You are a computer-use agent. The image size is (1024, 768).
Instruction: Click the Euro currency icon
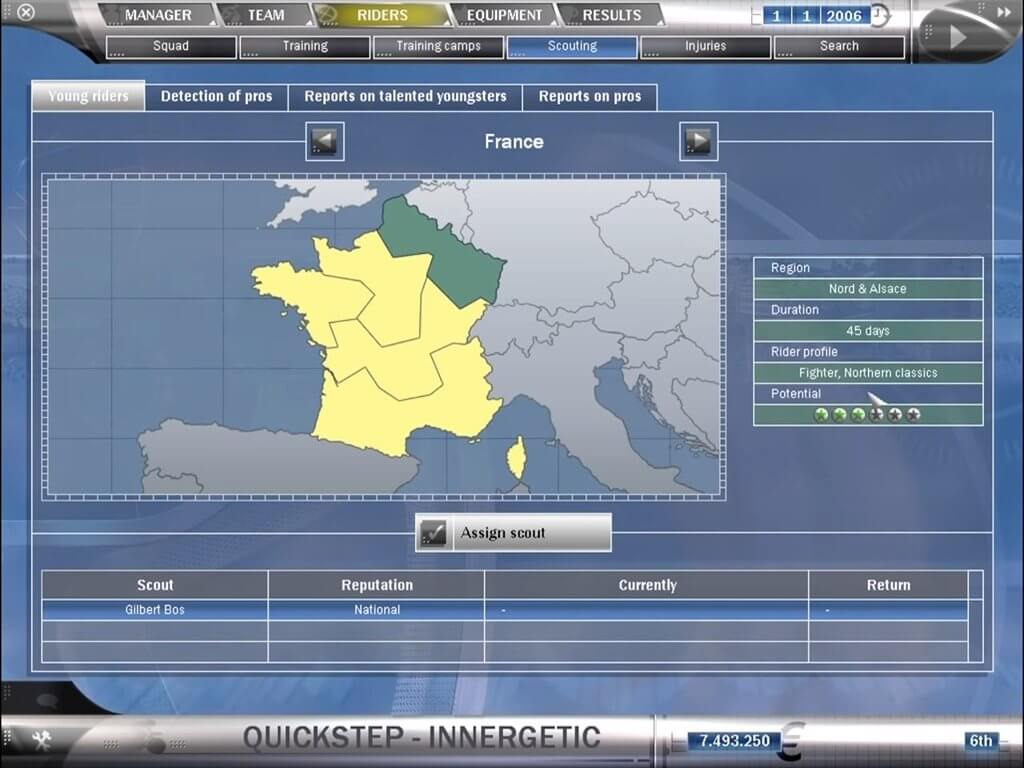793,741
